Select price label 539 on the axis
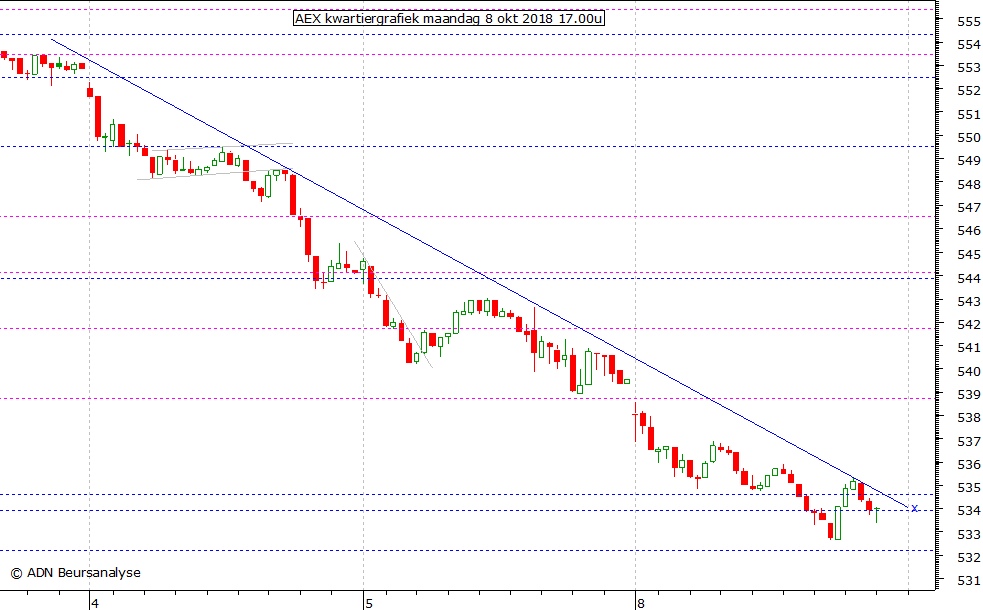The width and height of the screenshot is (983, 610). point(969,394)
